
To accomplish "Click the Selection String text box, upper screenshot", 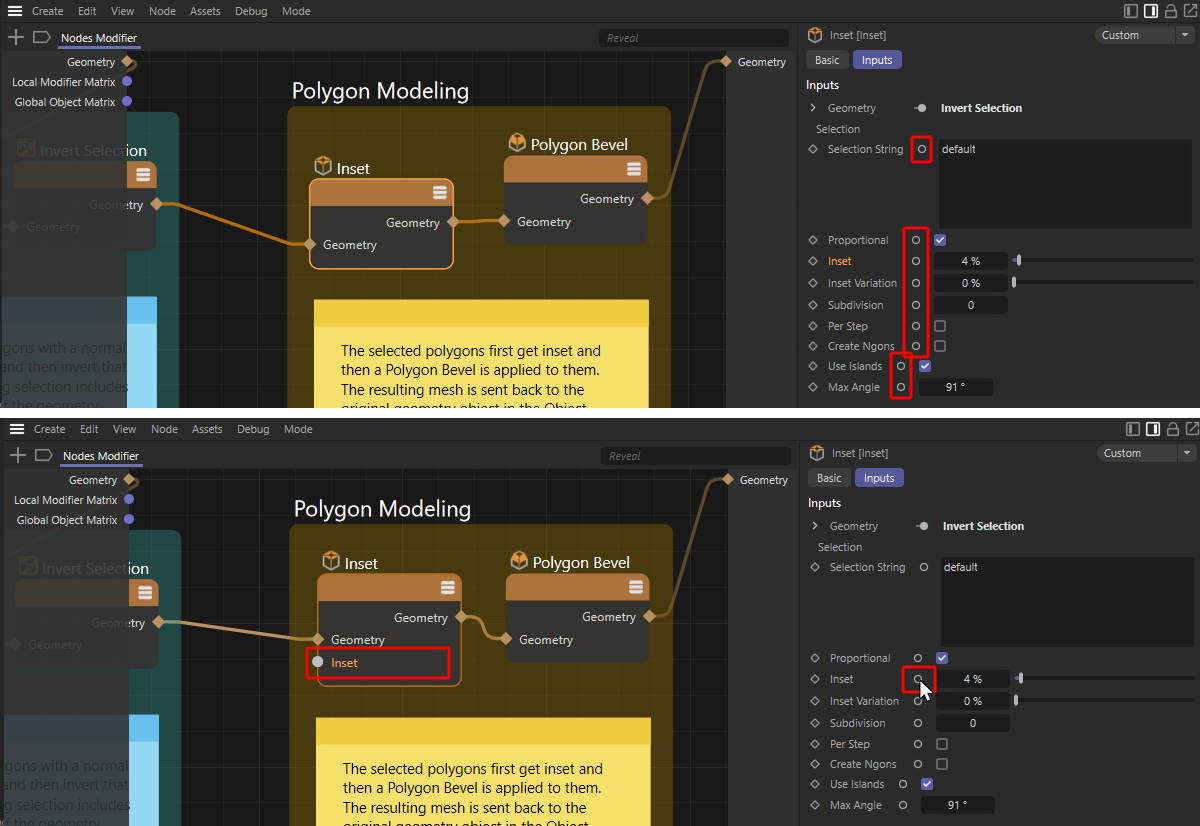I will [1064, 184].
